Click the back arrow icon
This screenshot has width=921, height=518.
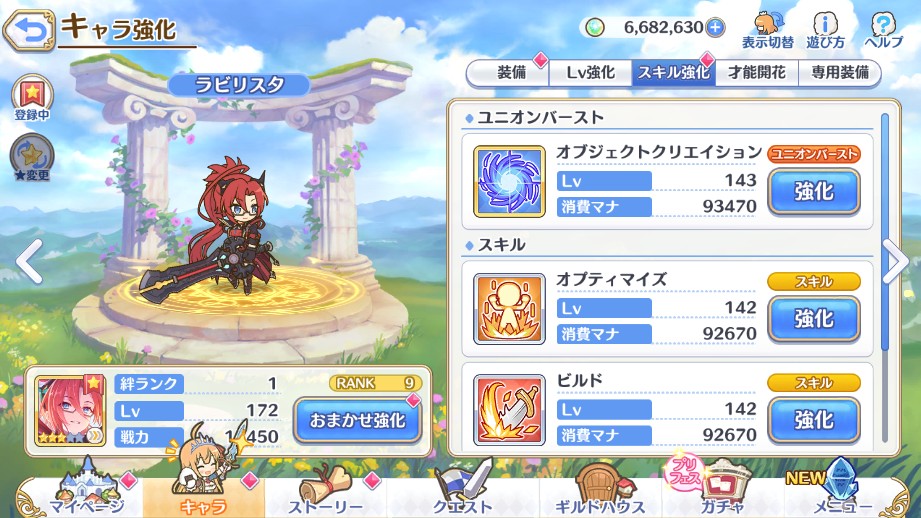pos(29,29)
